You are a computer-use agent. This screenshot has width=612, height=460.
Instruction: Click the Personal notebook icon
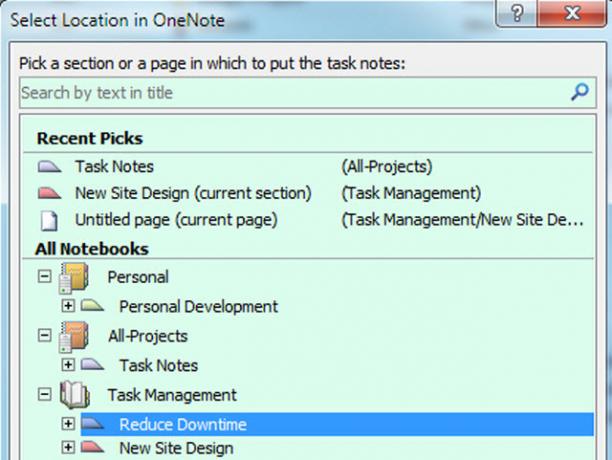pyautogui.click(x=74, y=278)
